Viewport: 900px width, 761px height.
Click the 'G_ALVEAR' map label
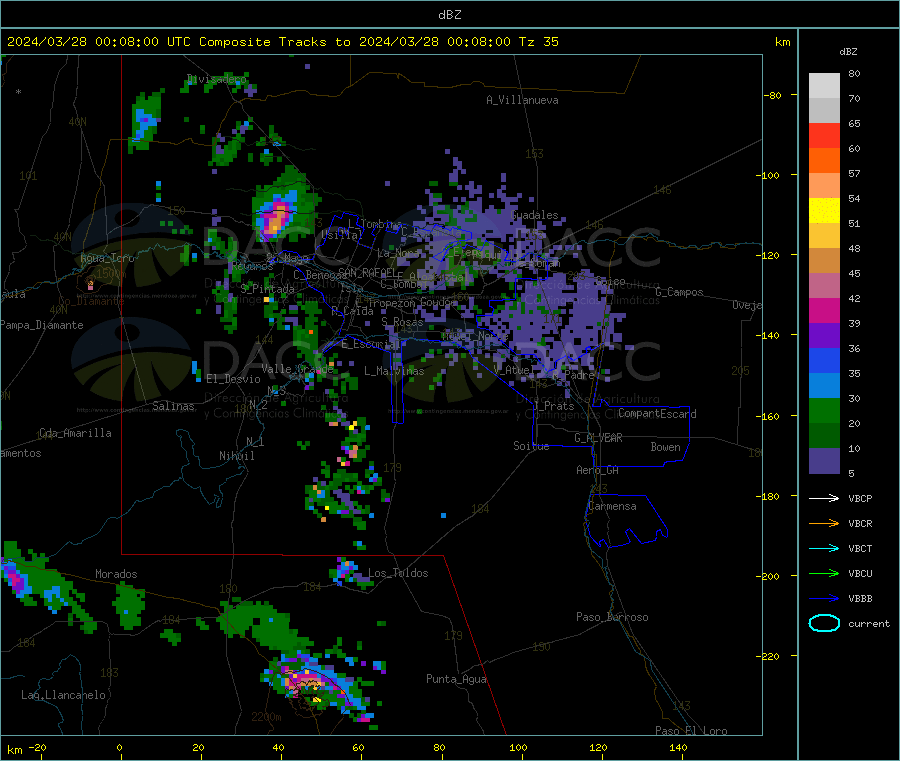click(598, 438)
